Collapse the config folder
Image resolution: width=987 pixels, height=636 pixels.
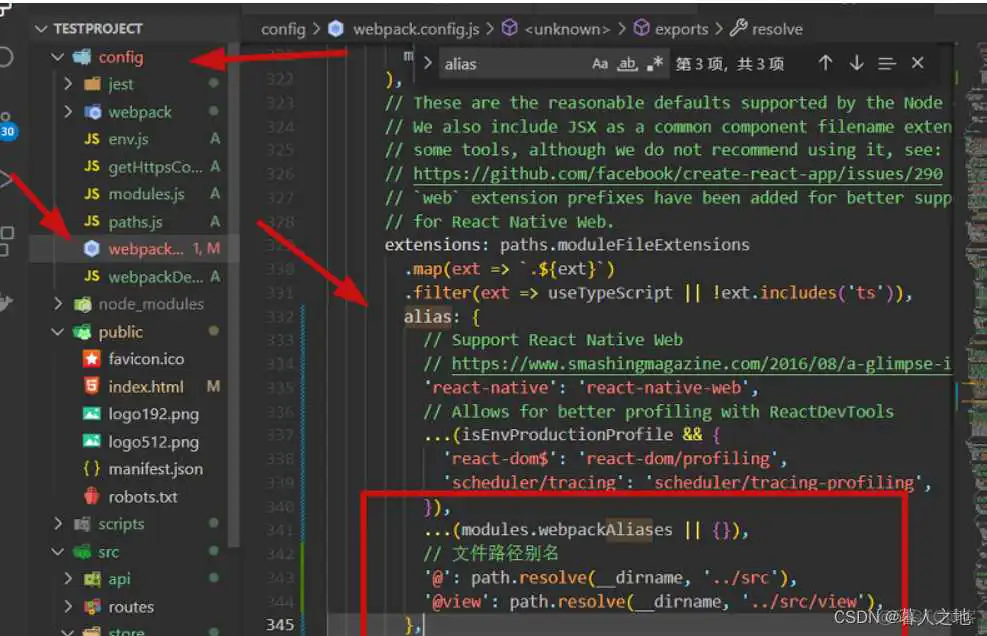point(58,57)
